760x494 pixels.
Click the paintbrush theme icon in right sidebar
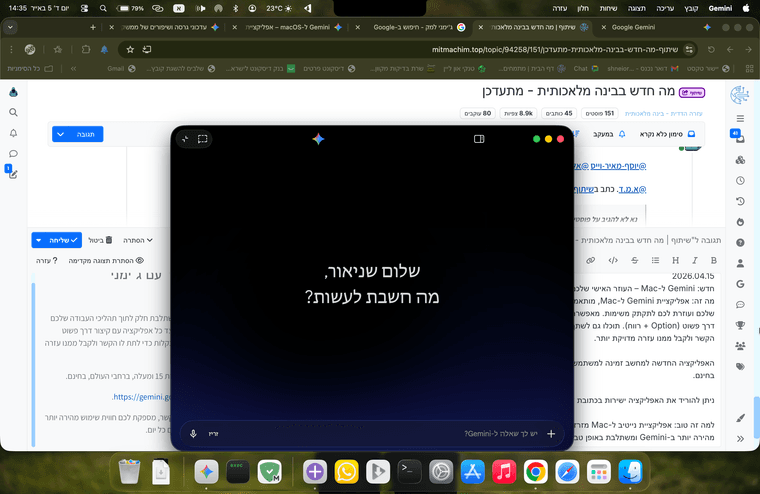point(740,418)
